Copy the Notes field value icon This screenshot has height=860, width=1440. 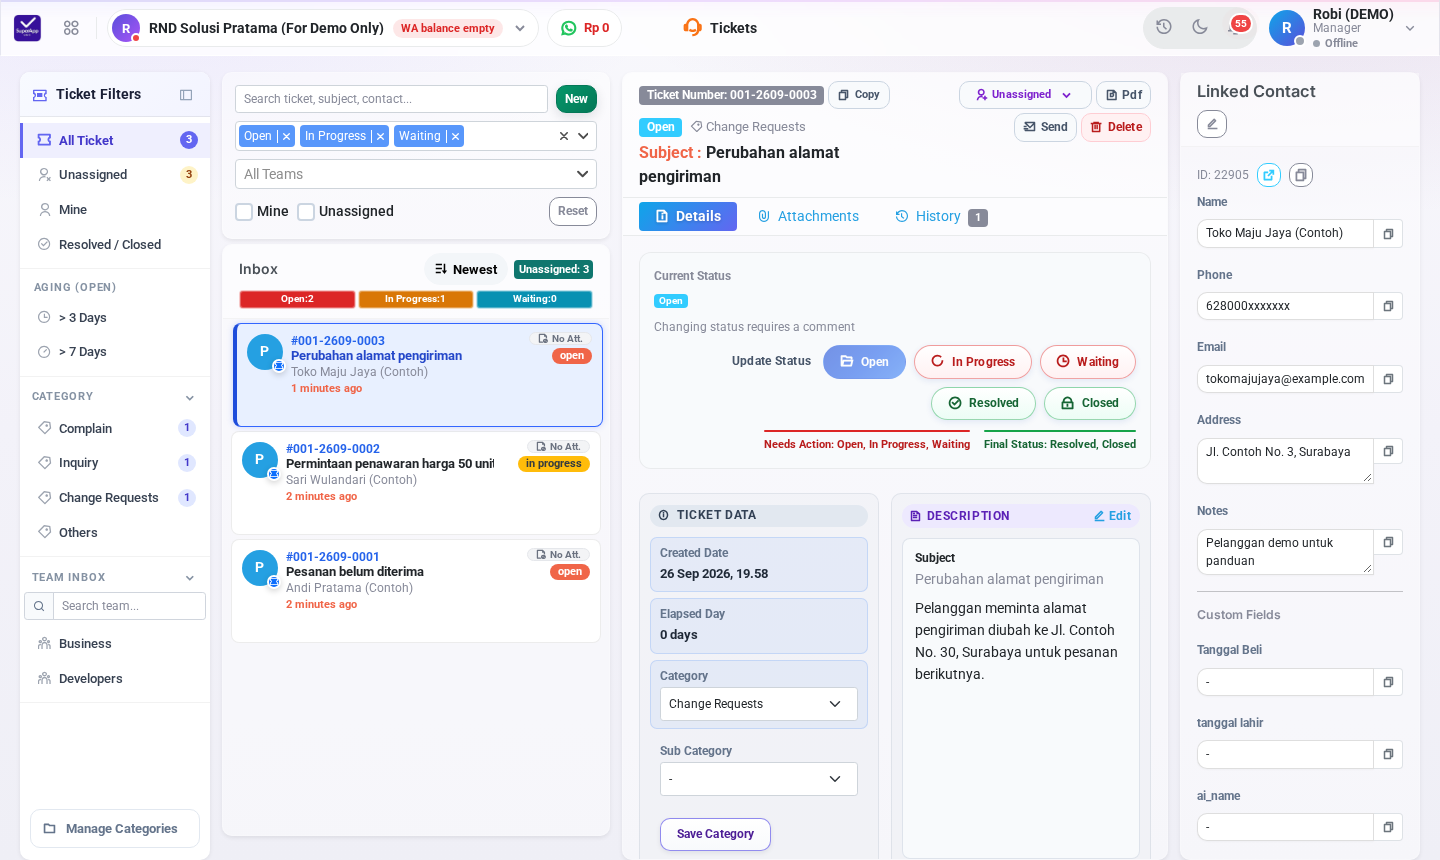(x=1388, y=542)
